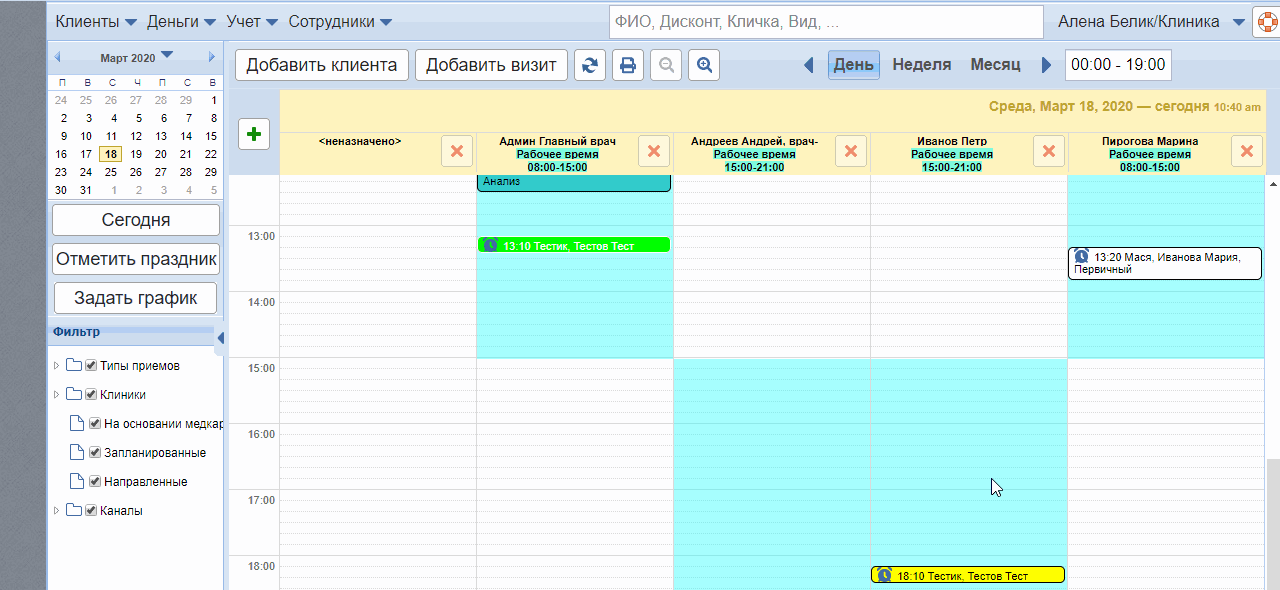Collapse the left sidebar panel with the arrow

coord(220,338)
